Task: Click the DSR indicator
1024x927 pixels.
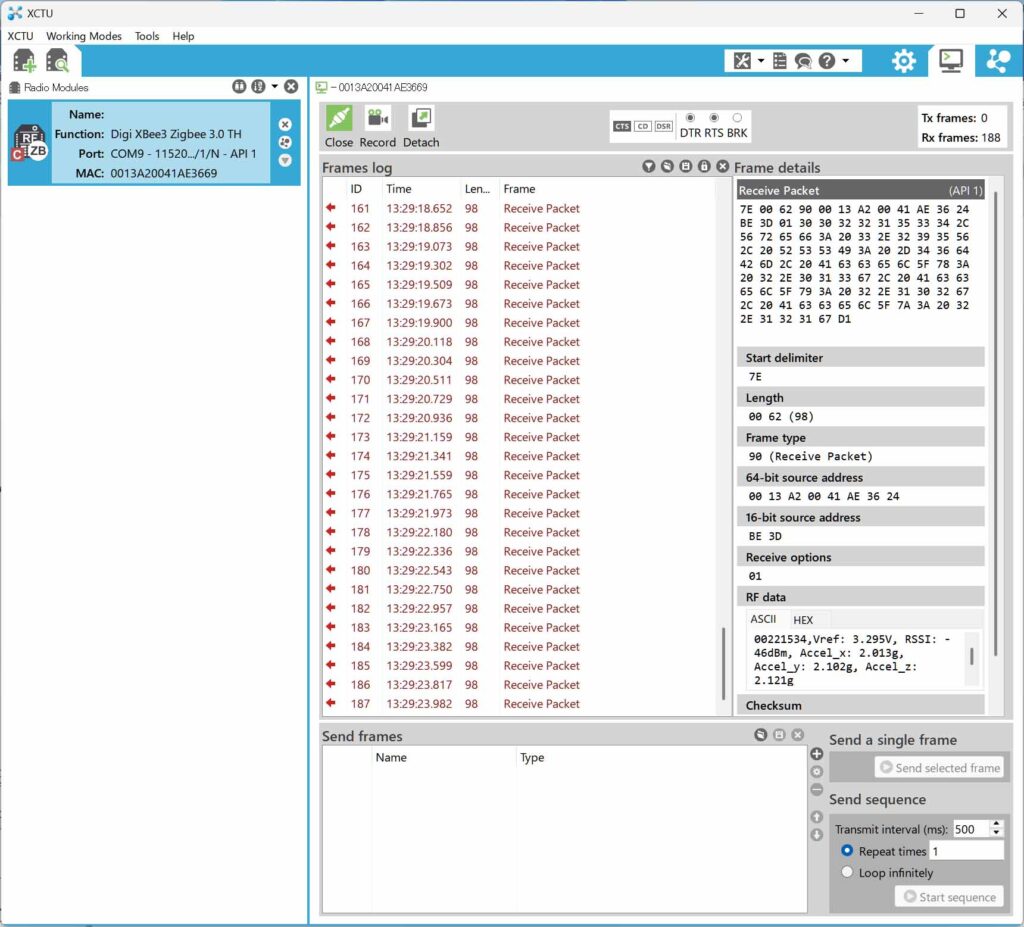Action: 664,127
